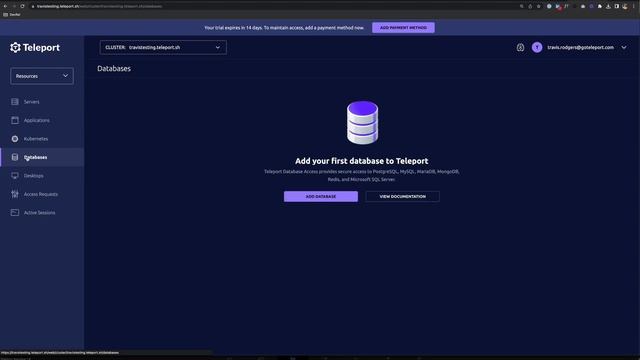Image resolution: width=640 pixels, height=360 pixels.
Task: Expand the user account menu chevron
Action: (x=624, y=47)
